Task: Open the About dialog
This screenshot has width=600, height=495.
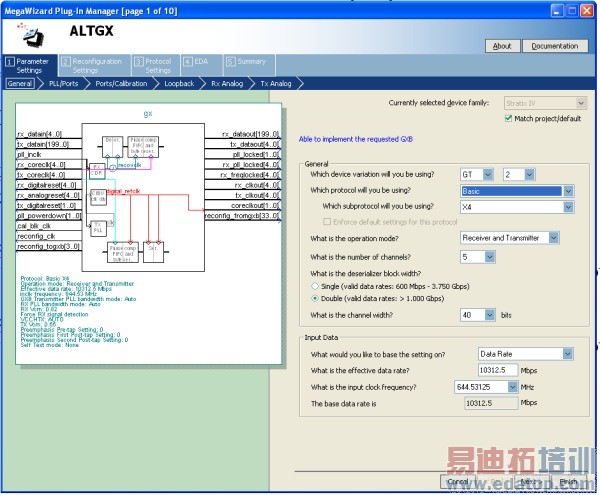Action: point(503,46)
